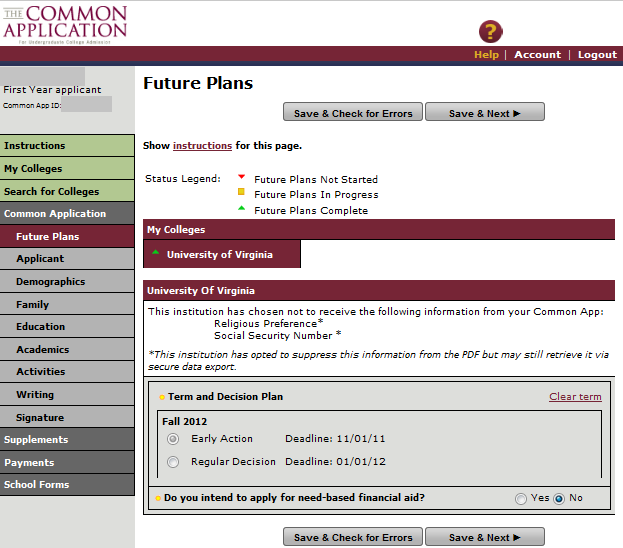Click the Deadline: 01/01/12 text
This screenshot has height=548, width=623.
point(335,462)
